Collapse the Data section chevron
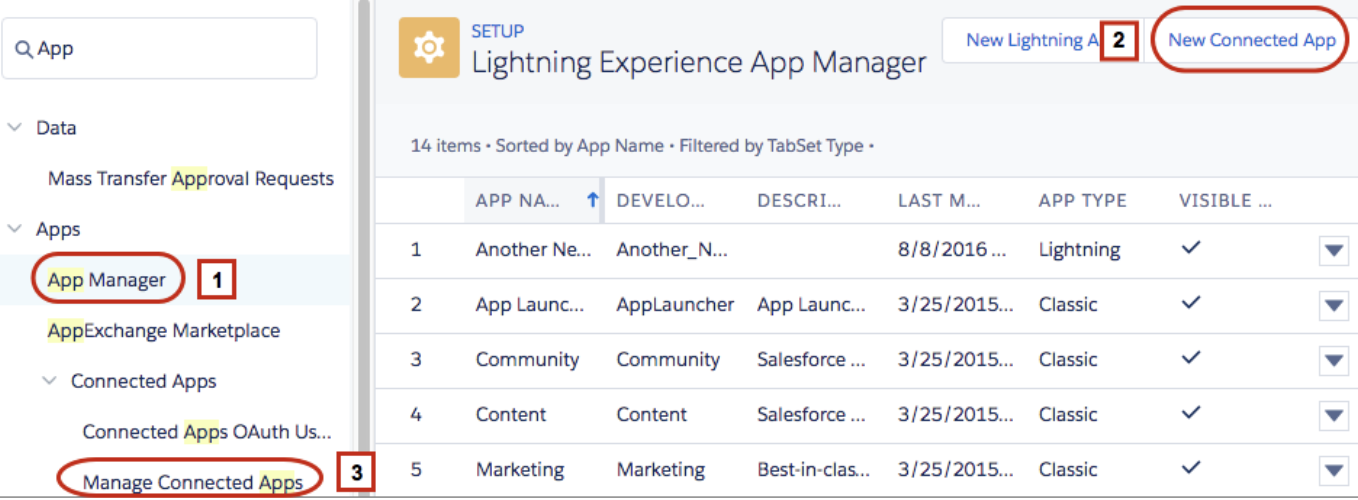This screenshot has width=1358, height=500. coord(14,128)
